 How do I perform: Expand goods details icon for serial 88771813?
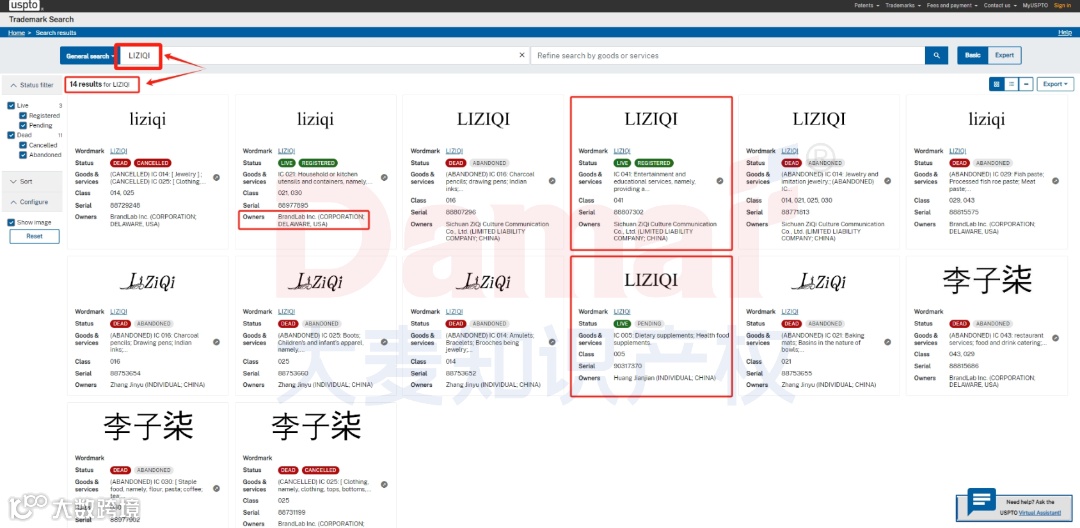click(x=888, y=181)
